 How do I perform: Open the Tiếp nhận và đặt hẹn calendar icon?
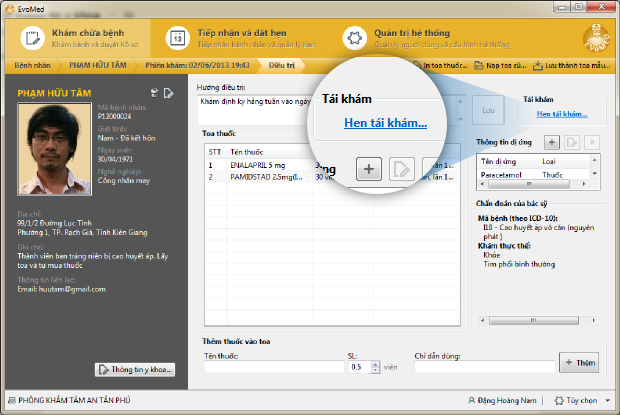pos(178,38)
